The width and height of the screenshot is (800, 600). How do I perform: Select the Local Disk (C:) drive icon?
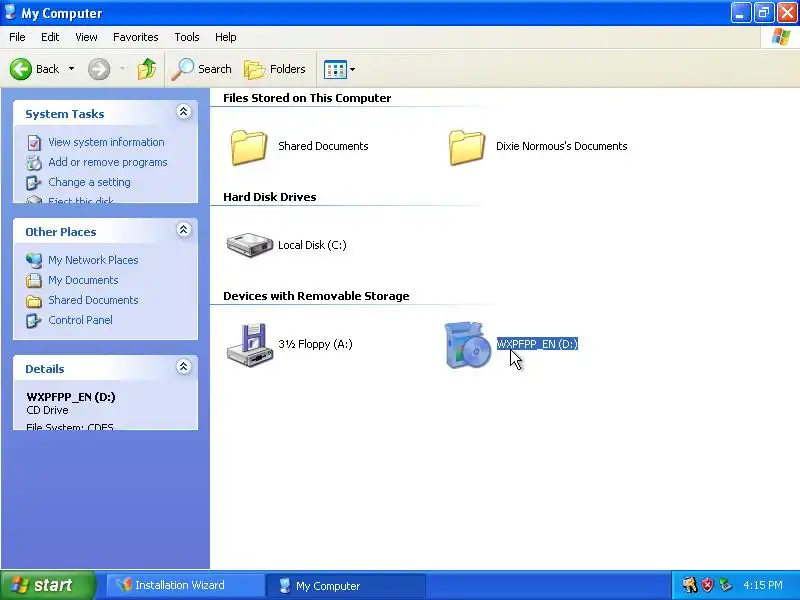coord(249,245)
